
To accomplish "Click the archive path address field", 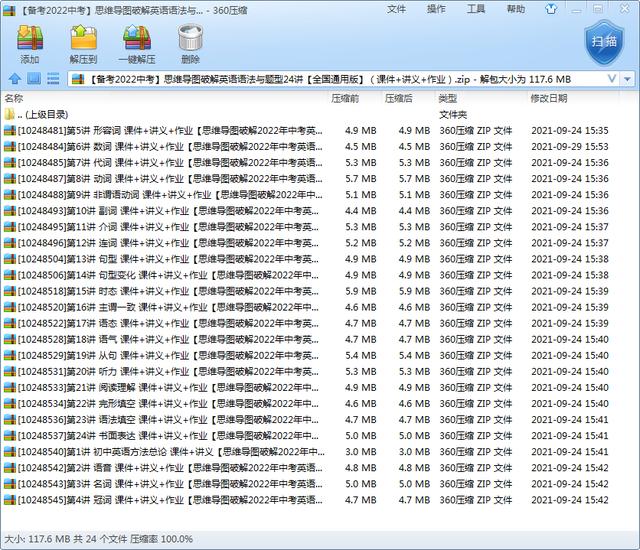I will (x=343, y=79).
